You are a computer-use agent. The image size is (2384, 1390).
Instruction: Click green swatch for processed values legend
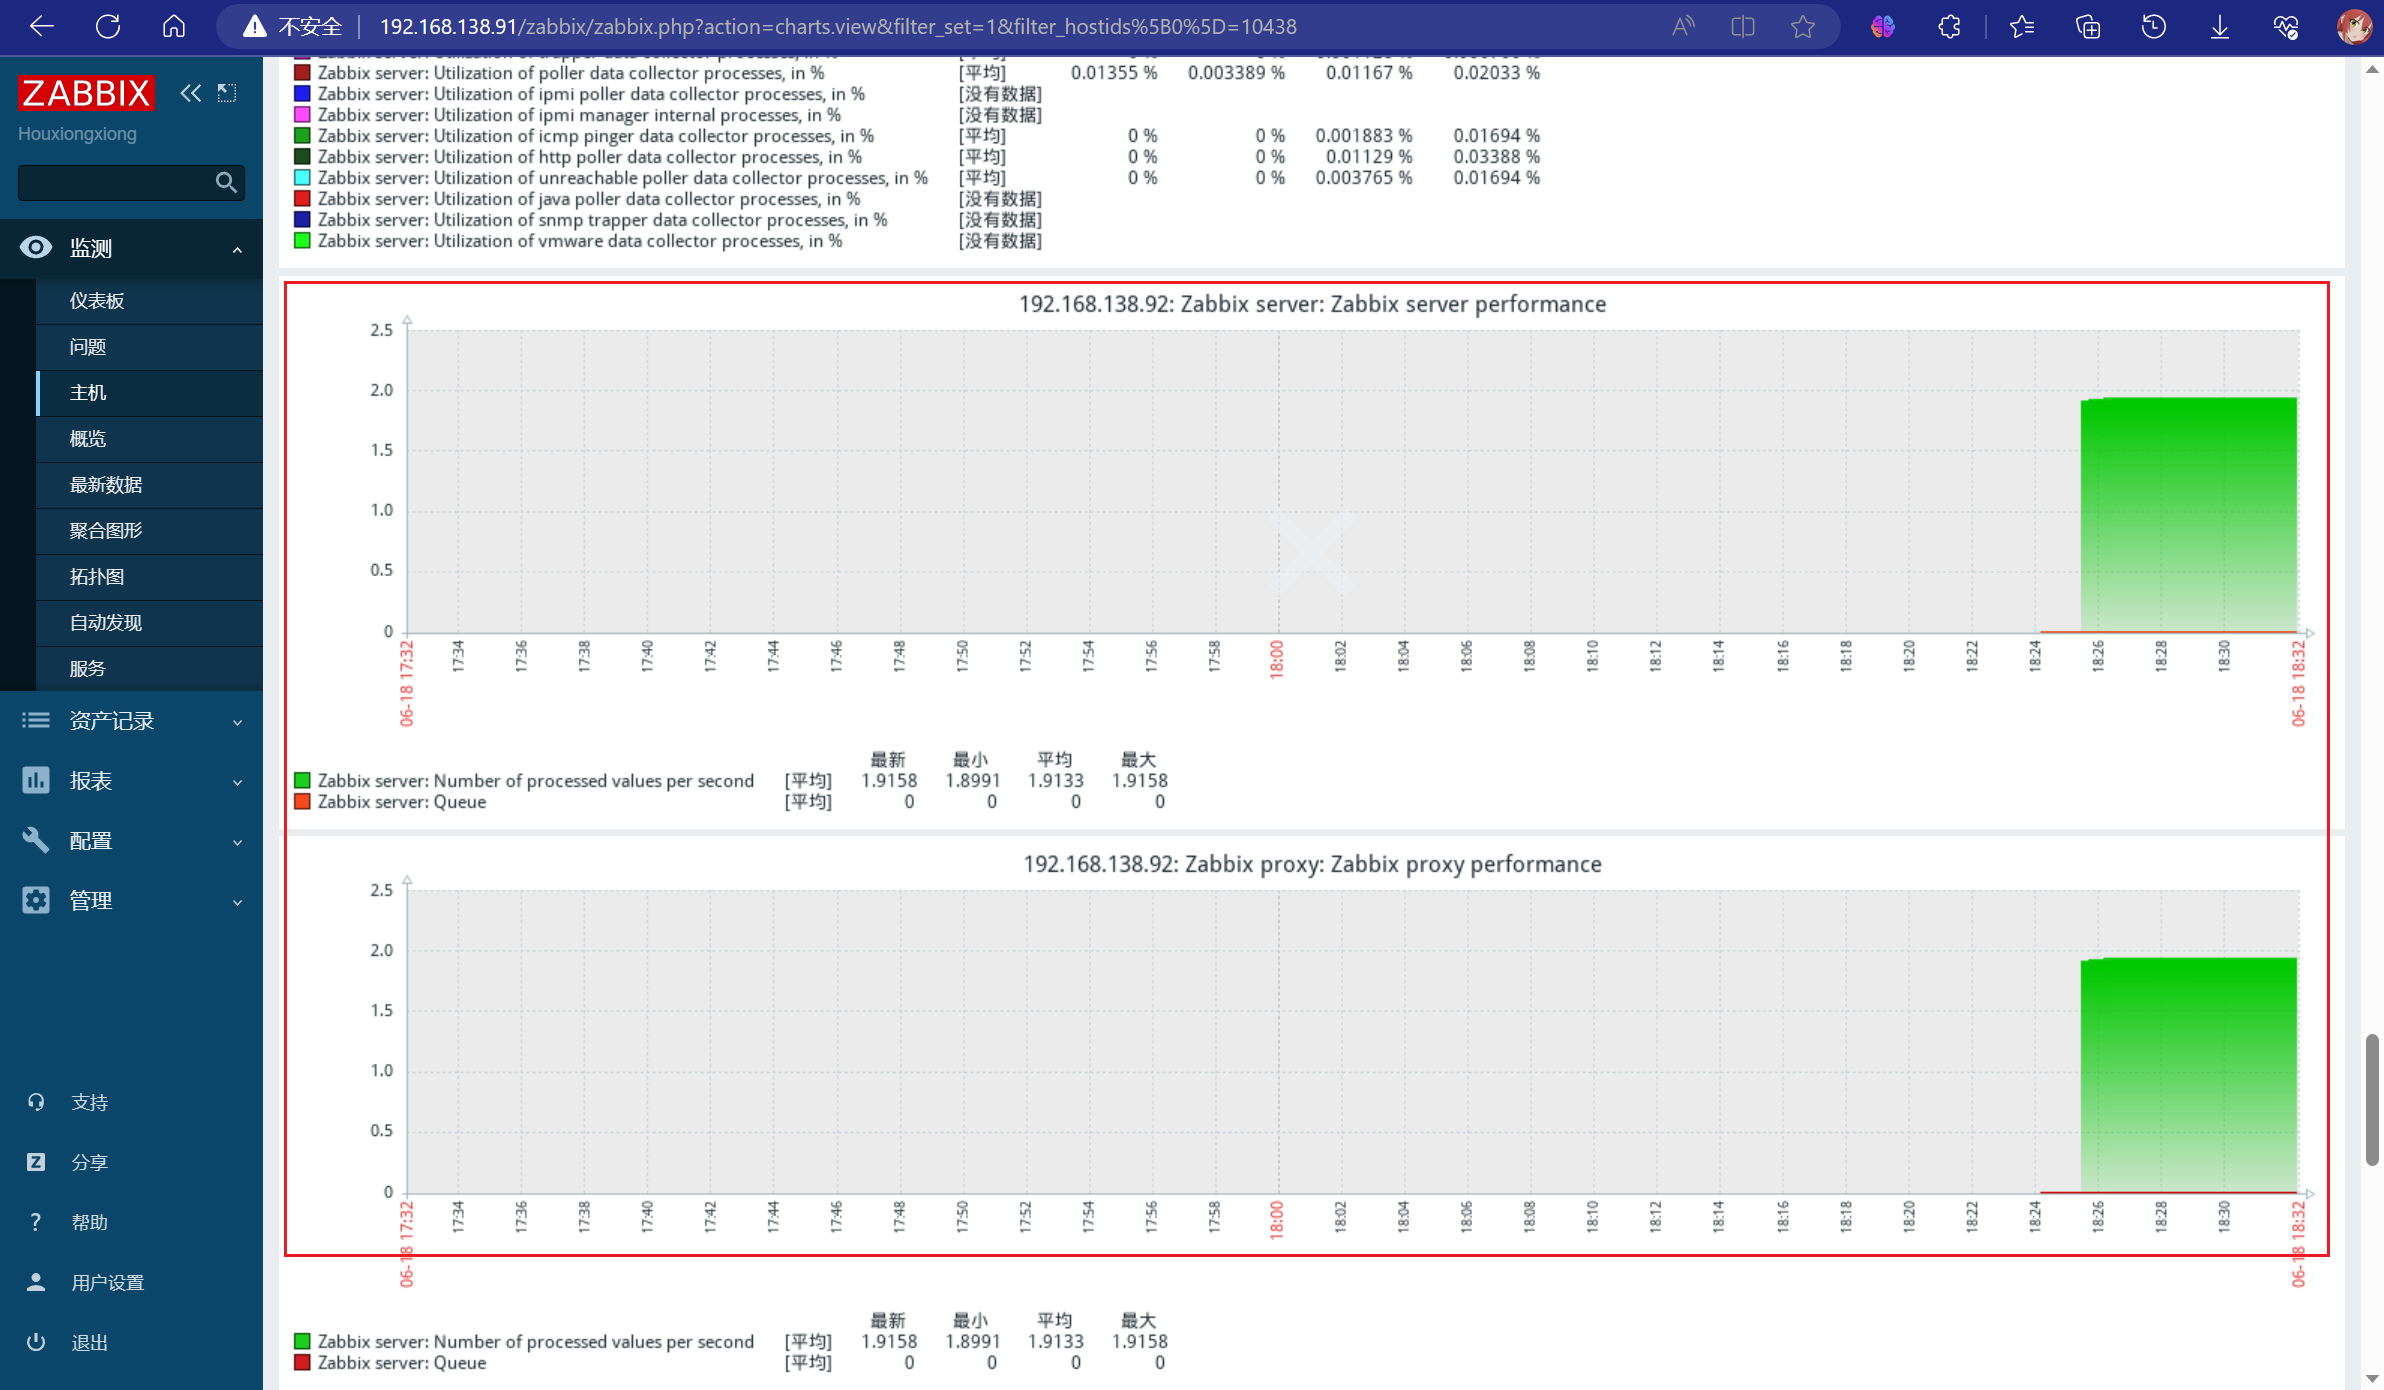[x=302, y=780]
